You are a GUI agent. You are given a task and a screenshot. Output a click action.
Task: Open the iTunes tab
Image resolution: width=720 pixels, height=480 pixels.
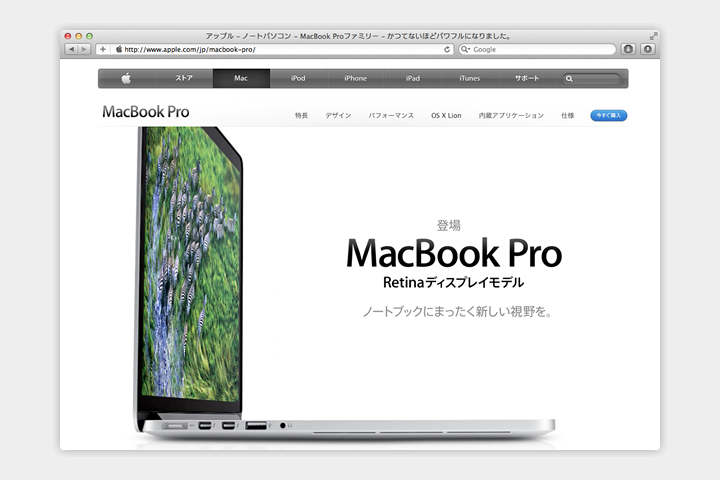tap(470, 78)
